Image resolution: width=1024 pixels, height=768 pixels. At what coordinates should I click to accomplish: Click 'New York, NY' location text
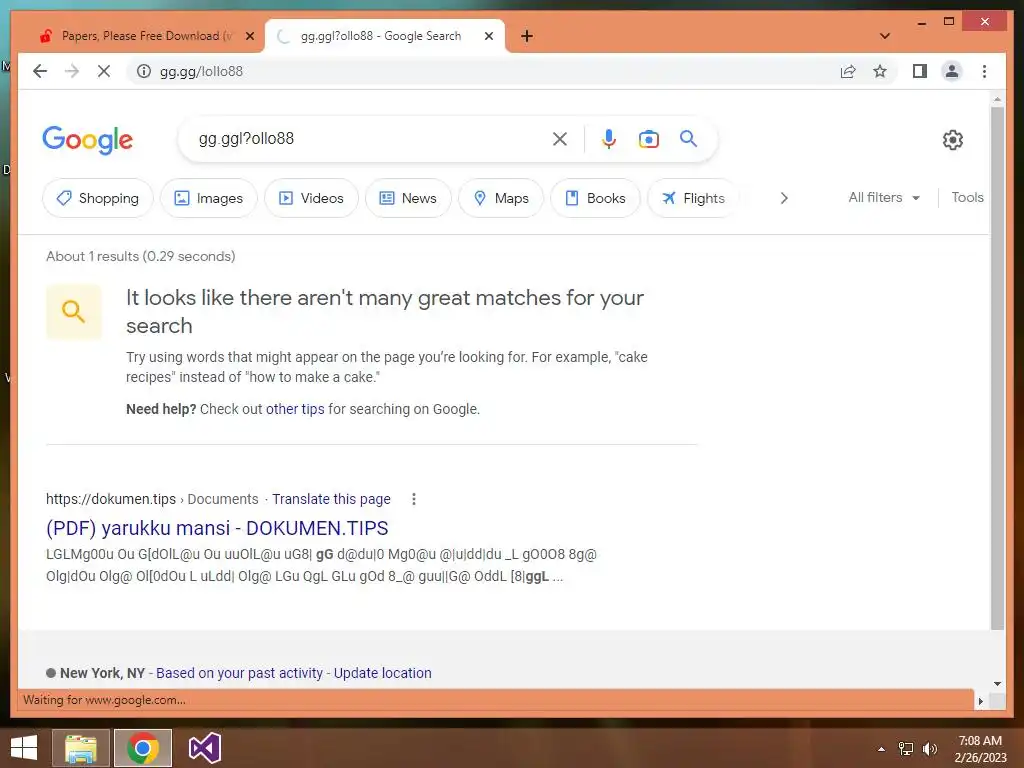point(103,673)
